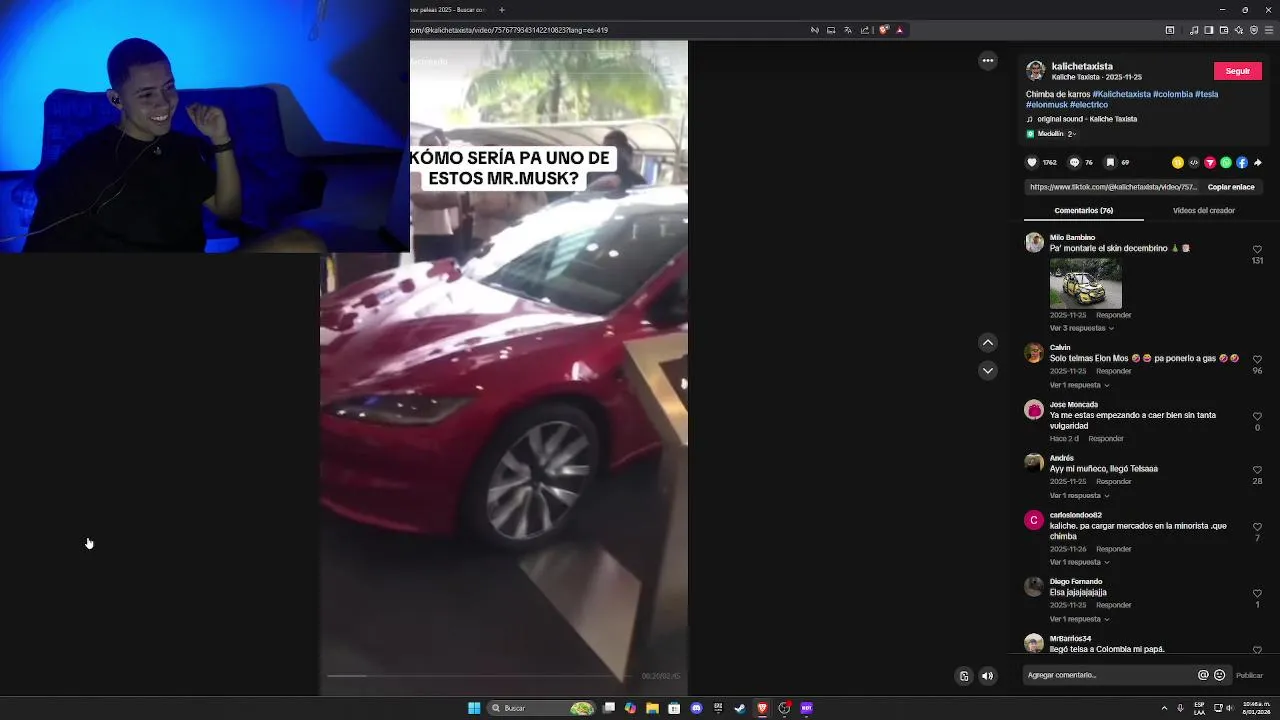Open more share options arrow
This screenshot has width=1280, height=720.
coord(1257,162)
